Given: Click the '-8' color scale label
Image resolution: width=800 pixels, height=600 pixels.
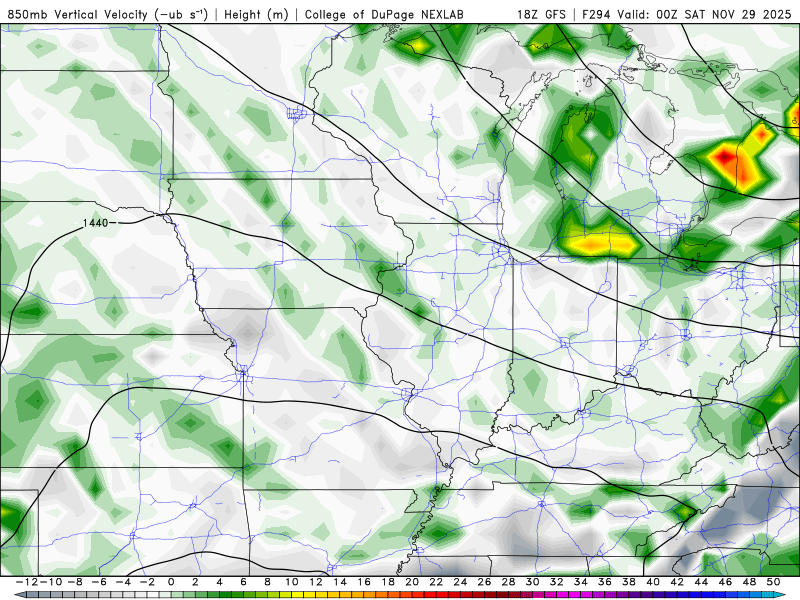Looking at the screenshot, I should point(74,582).
